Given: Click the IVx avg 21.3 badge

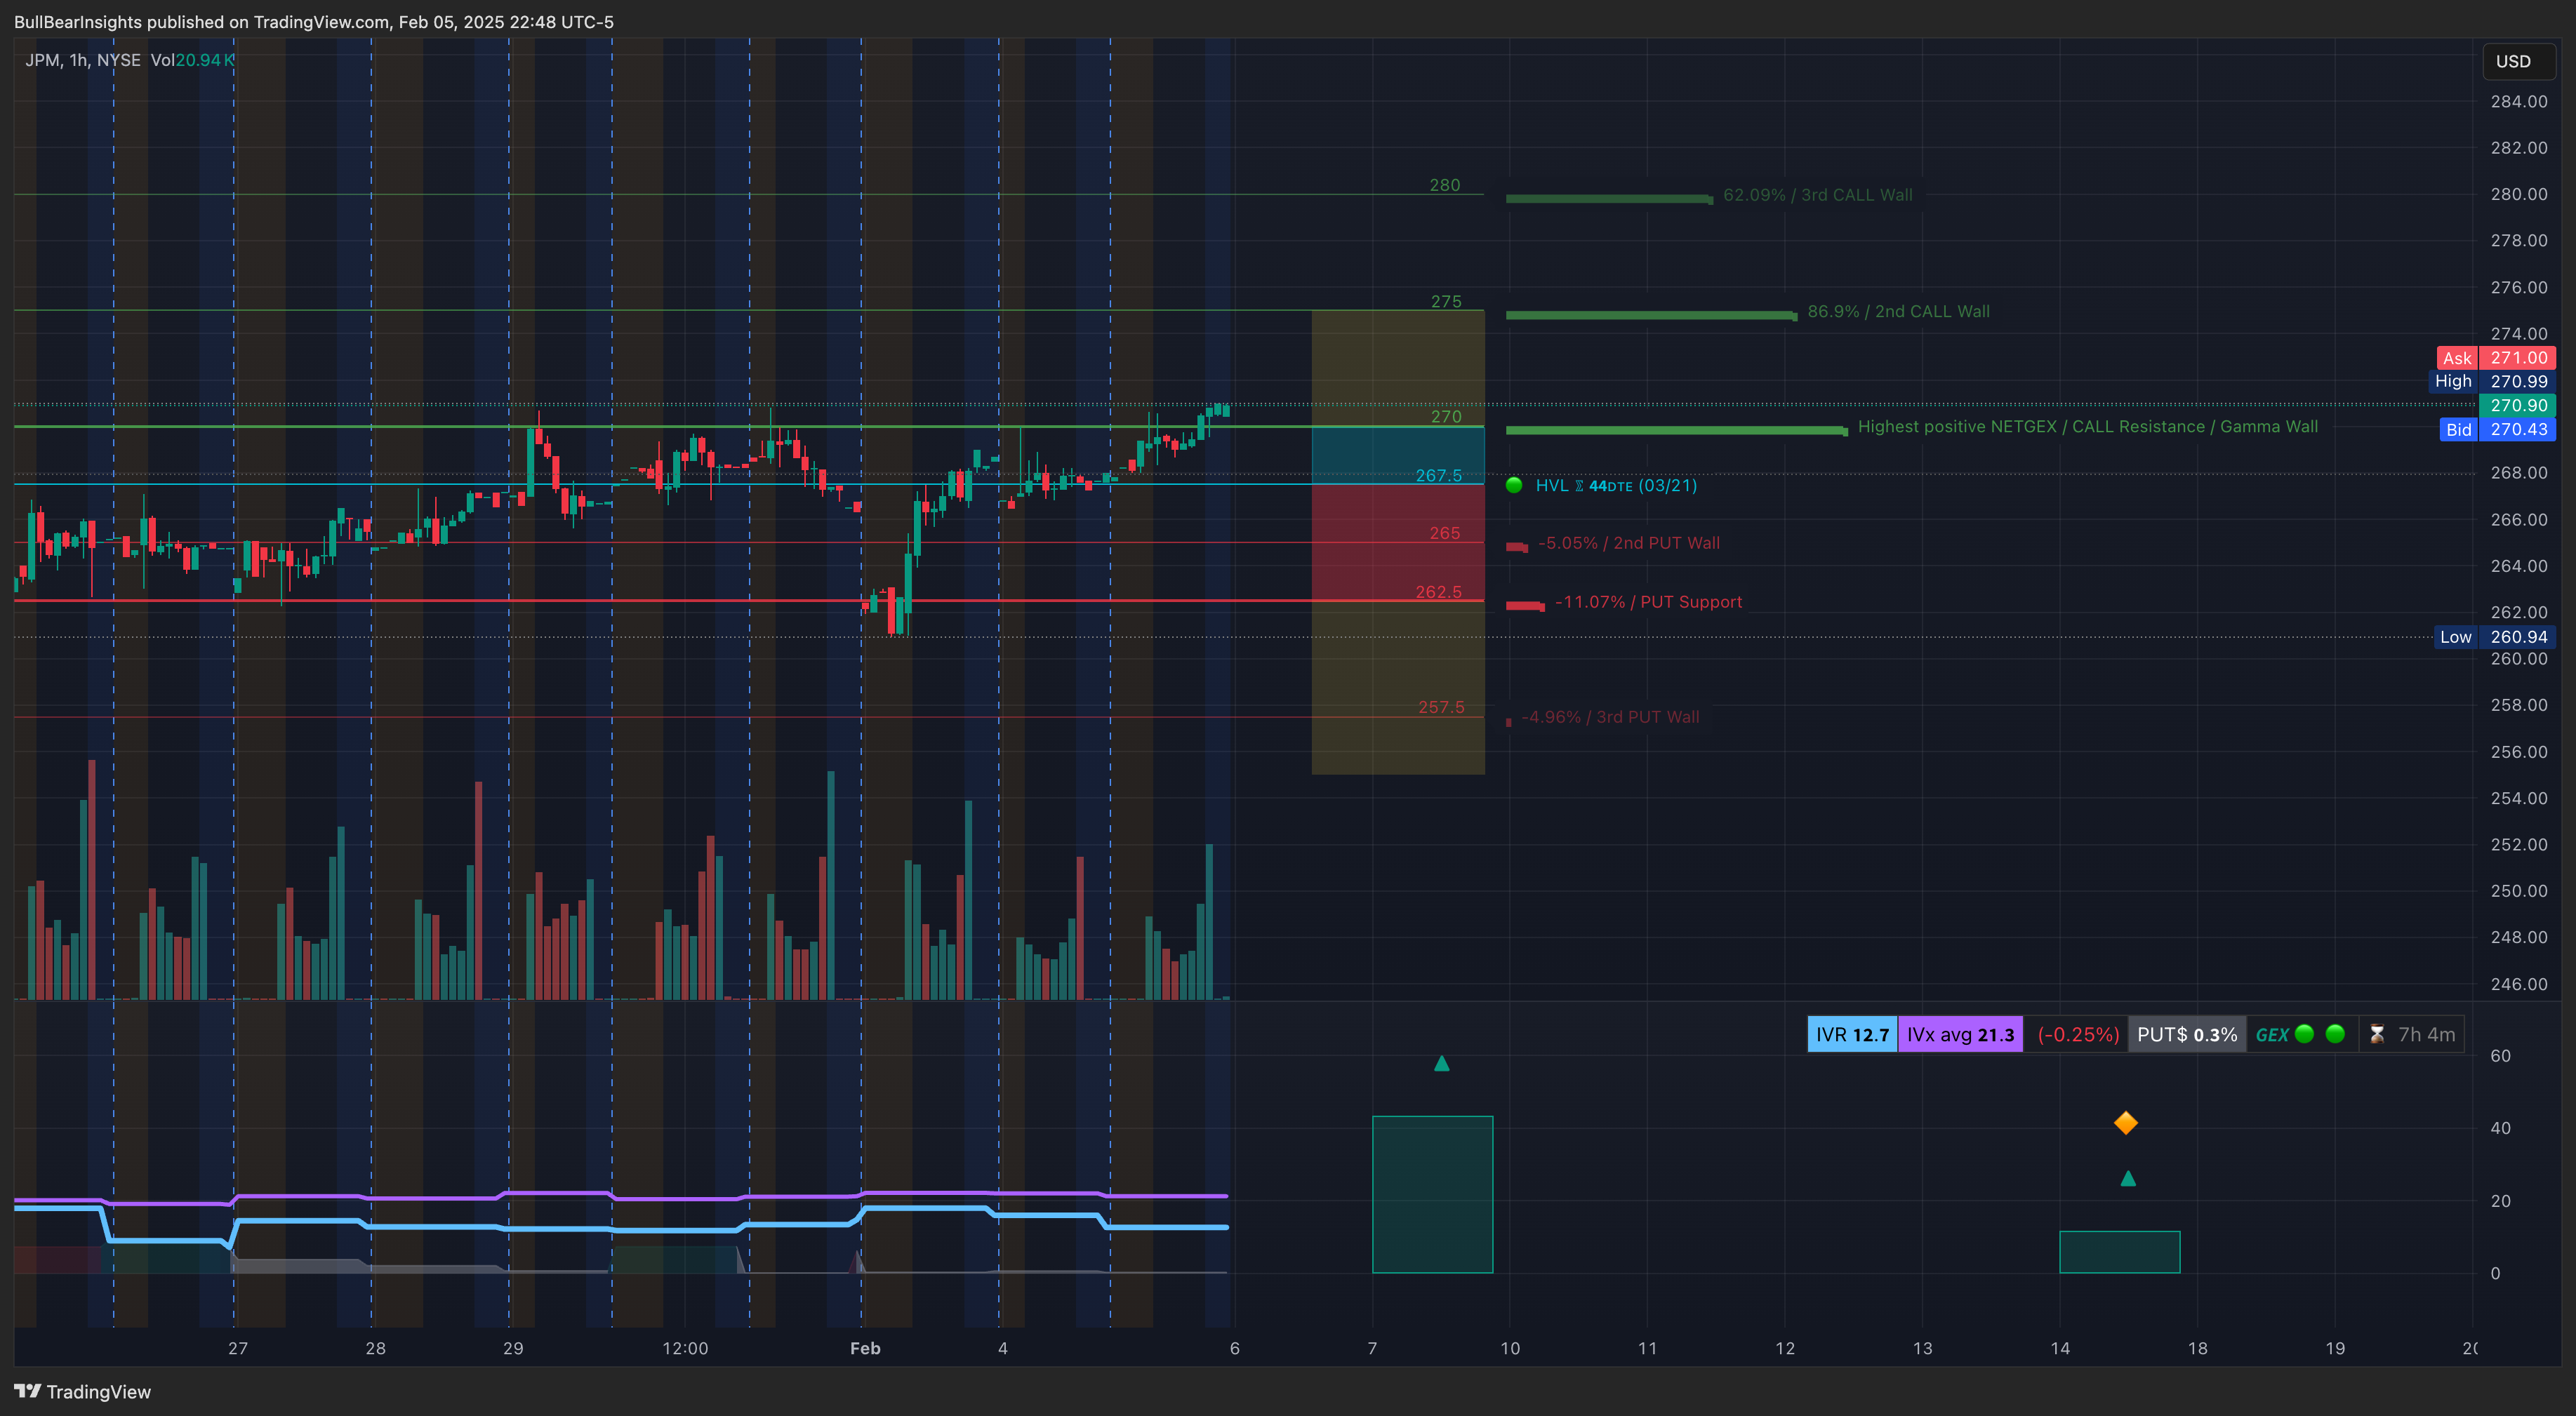Looking at the screenshot, I should 1960,1034.
